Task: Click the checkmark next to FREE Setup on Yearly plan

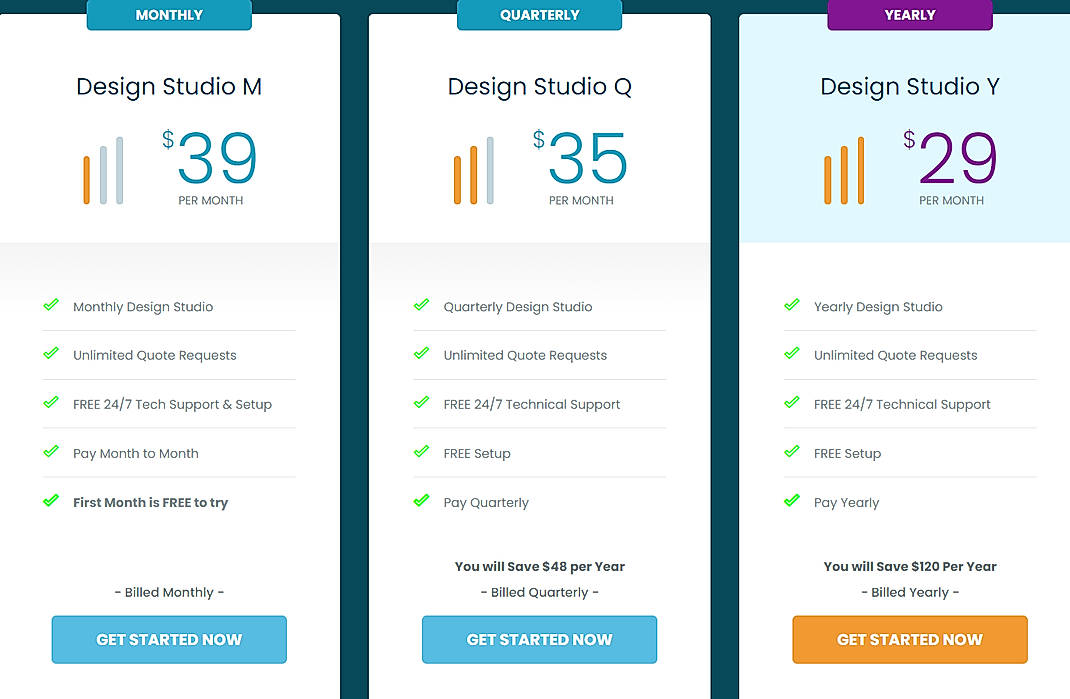Action: click(792, 453)
